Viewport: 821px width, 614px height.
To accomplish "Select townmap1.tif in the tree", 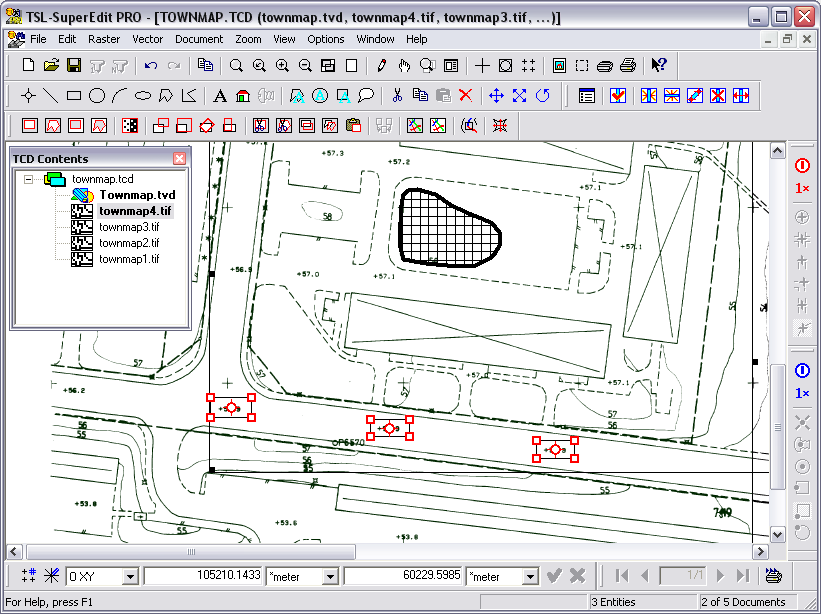I will tap(129, 259).
